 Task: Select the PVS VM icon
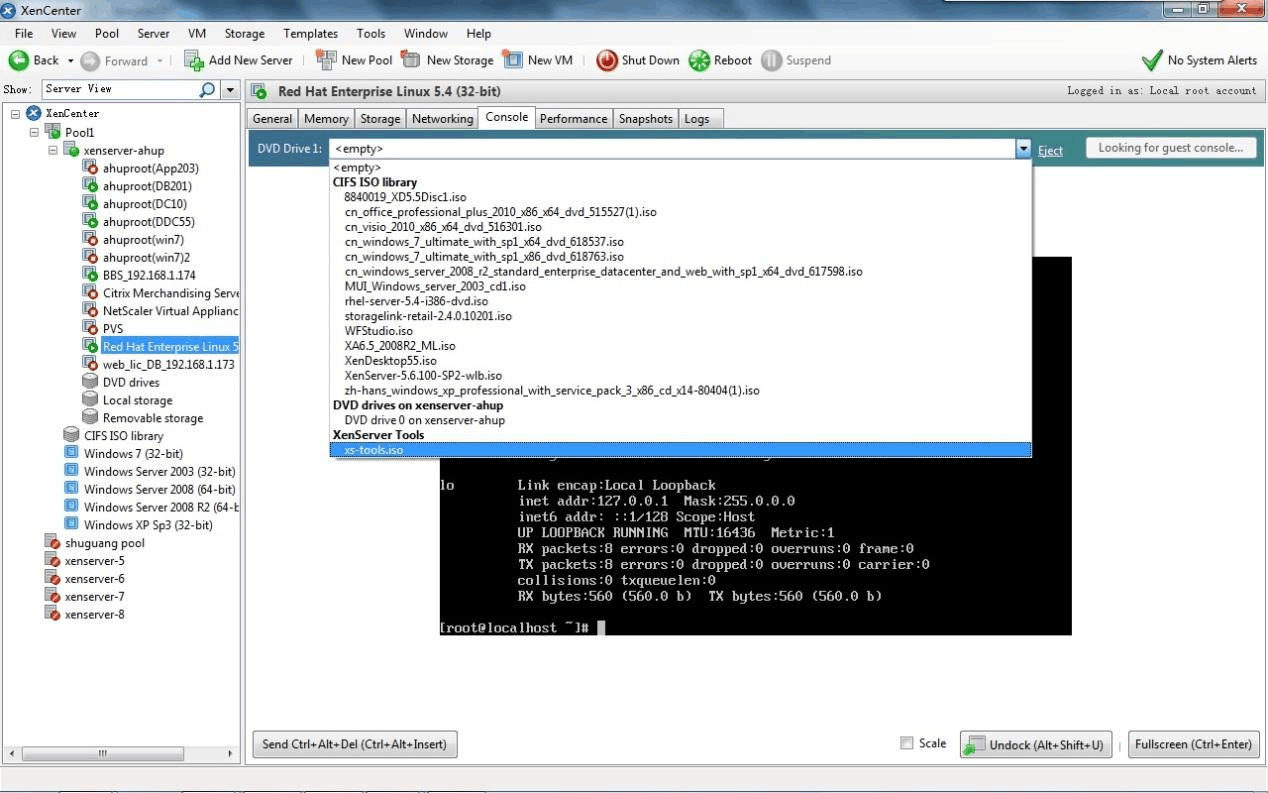pyautogui.click(x=90, y=329)
